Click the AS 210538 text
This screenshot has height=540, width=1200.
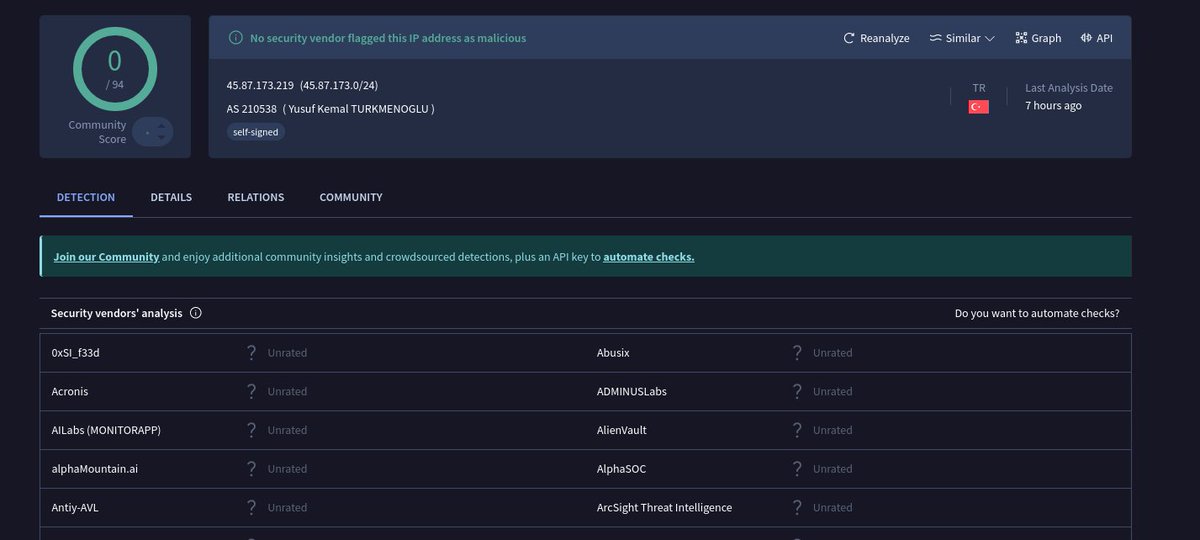[252, 108]
